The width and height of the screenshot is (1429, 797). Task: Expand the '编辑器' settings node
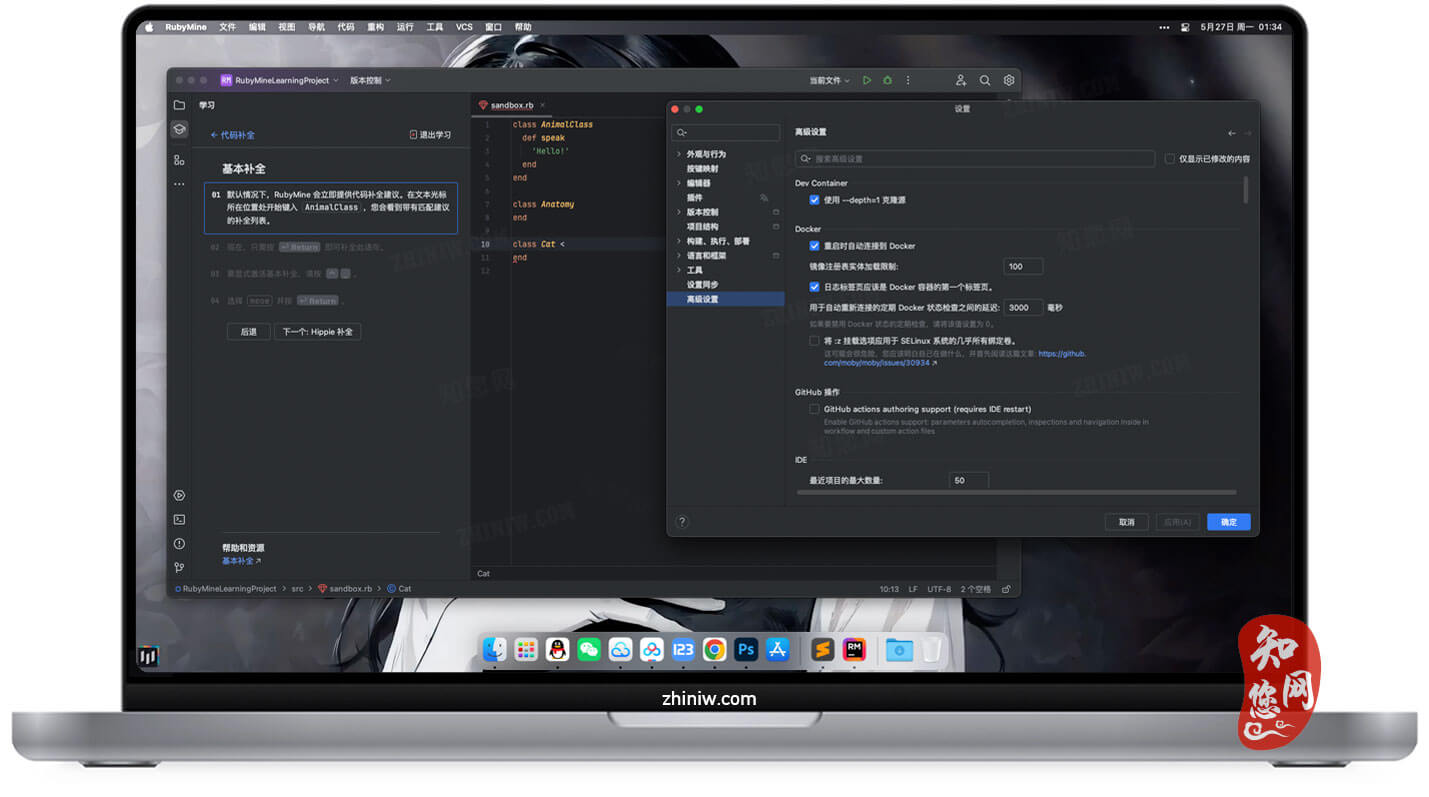(679, 183)
